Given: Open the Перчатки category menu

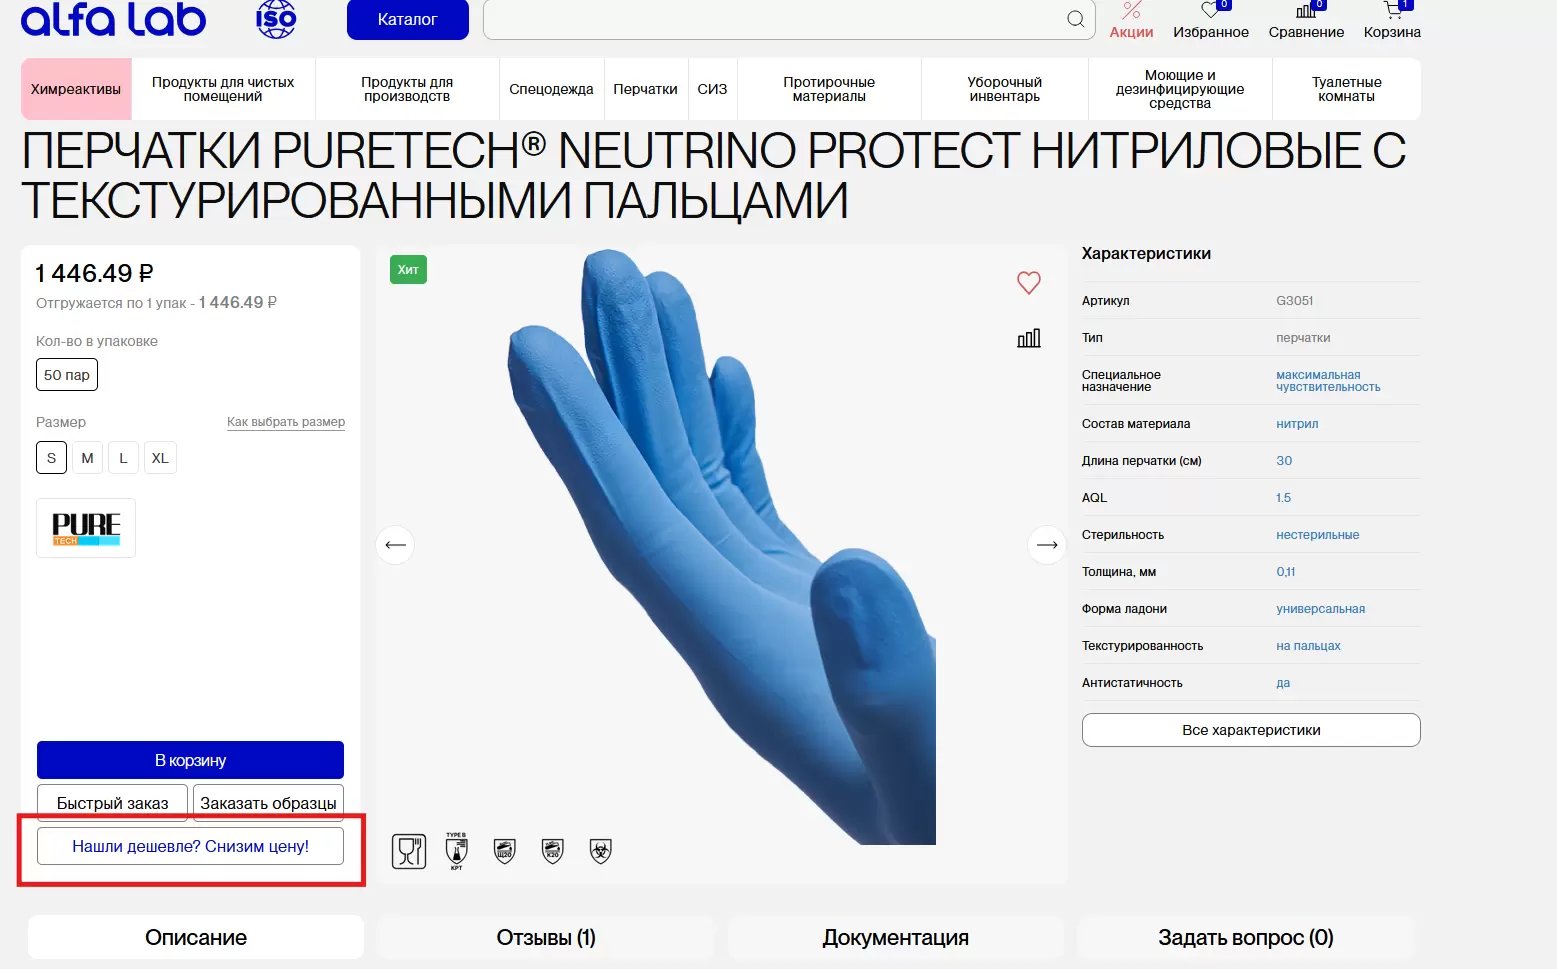Looking at the screenshot, I should tap(646, 88).
